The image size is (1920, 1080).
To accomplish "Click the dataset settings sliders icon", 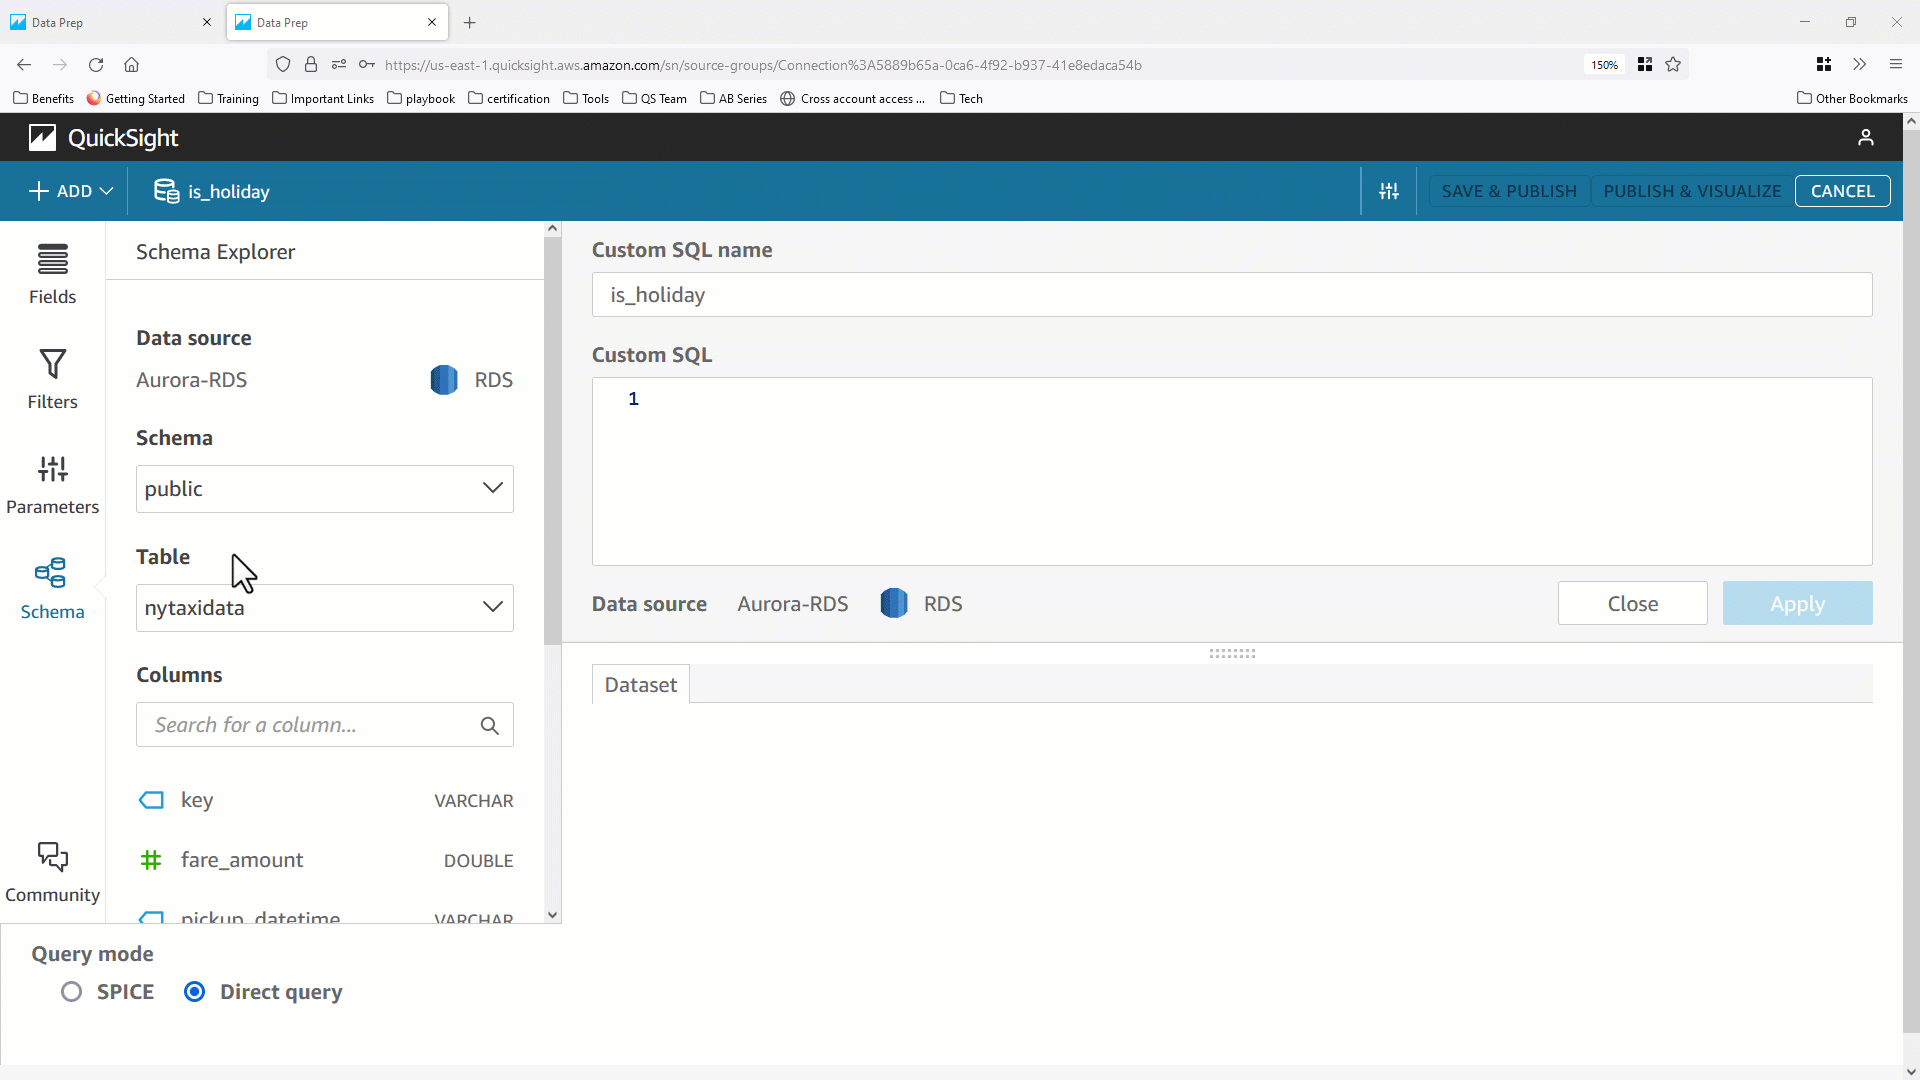I will click(x=1389, y=191).
